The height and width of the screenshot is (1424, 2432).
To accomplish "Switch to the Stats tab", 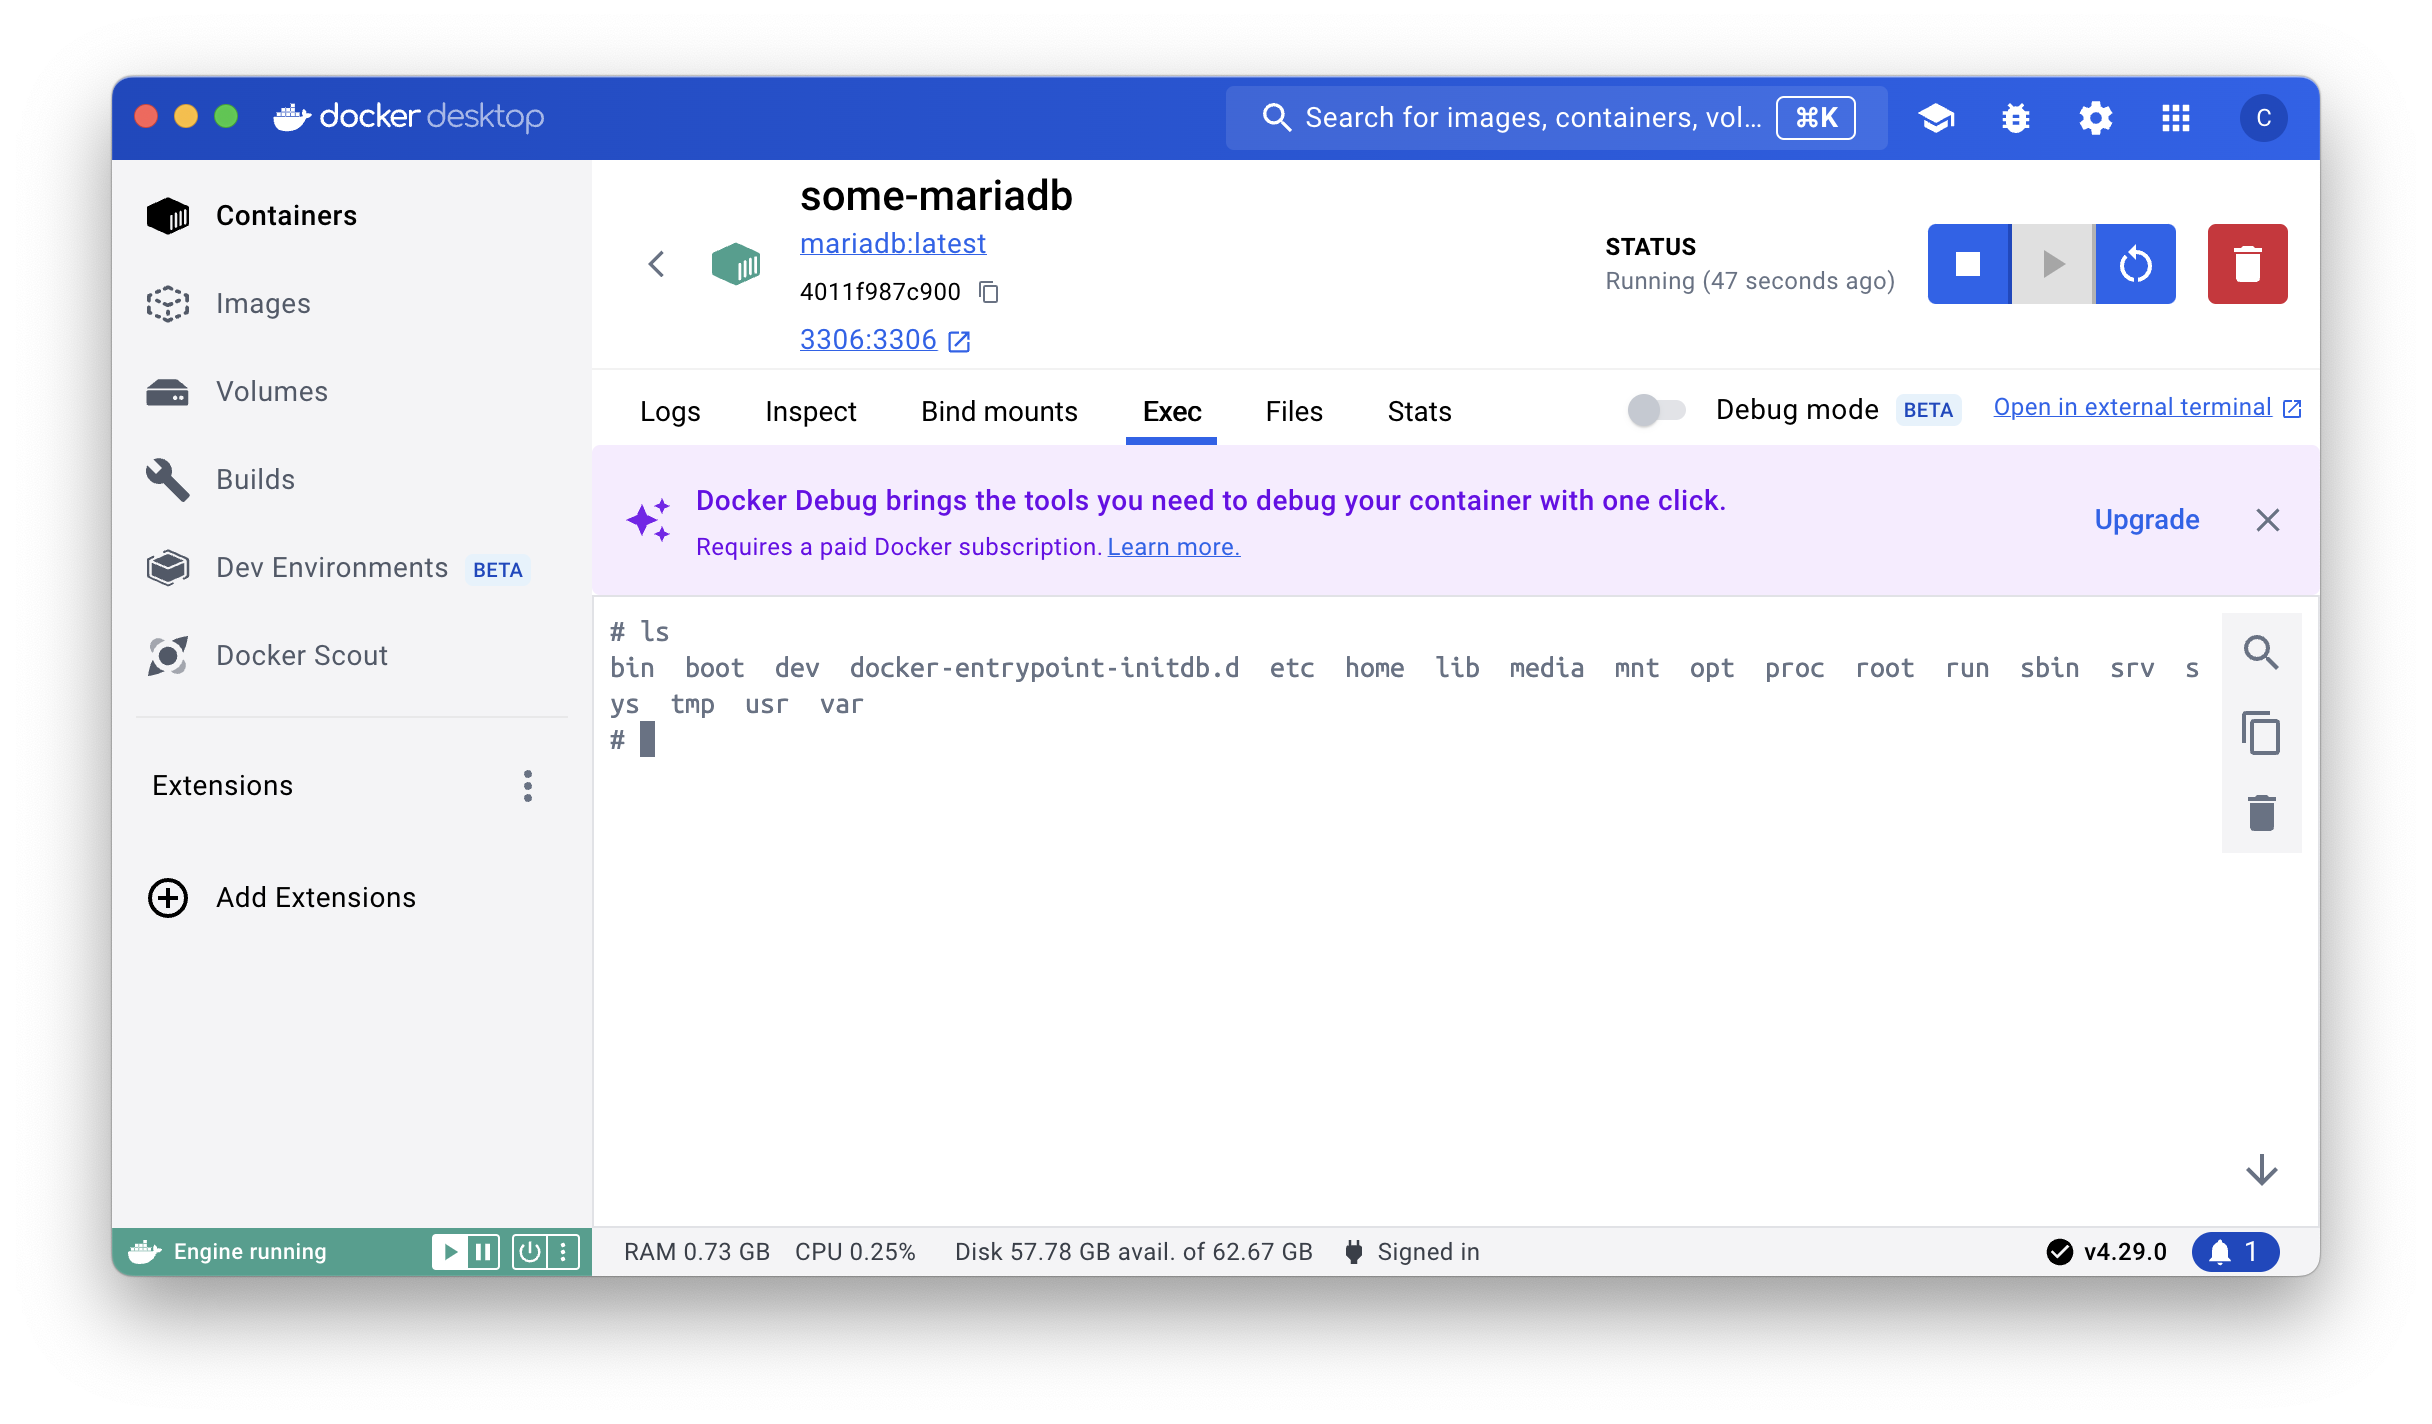I will click(1419, 411).
